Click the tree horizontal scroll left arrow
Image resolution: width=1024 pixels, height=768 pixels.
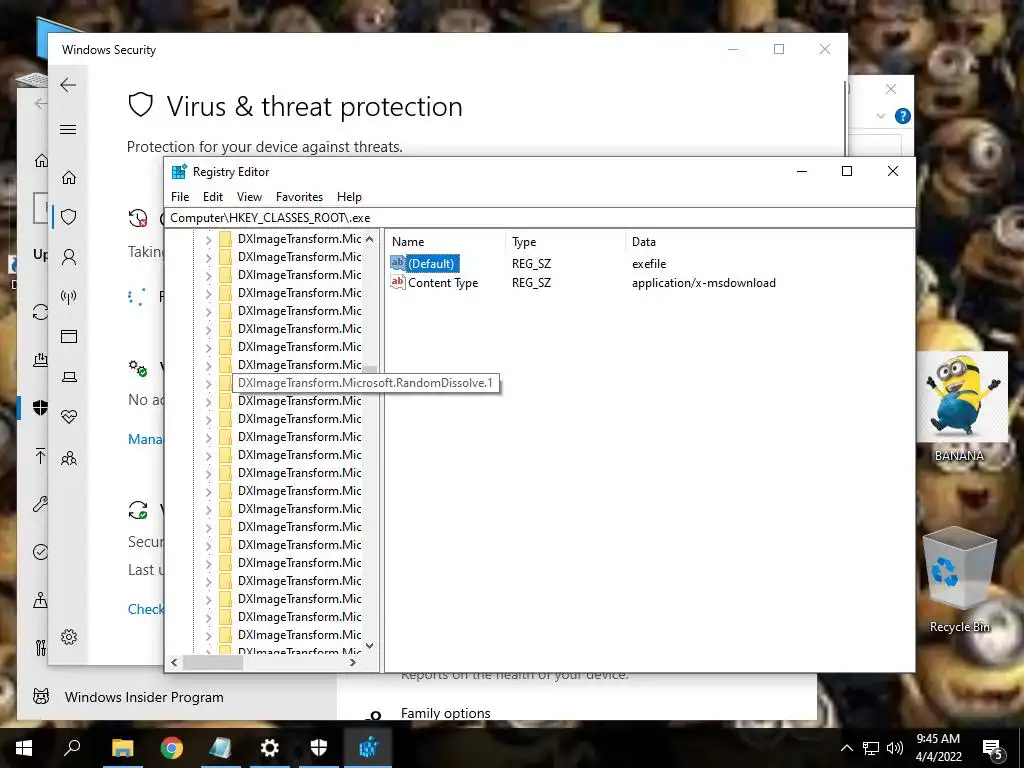click(174, 662)
